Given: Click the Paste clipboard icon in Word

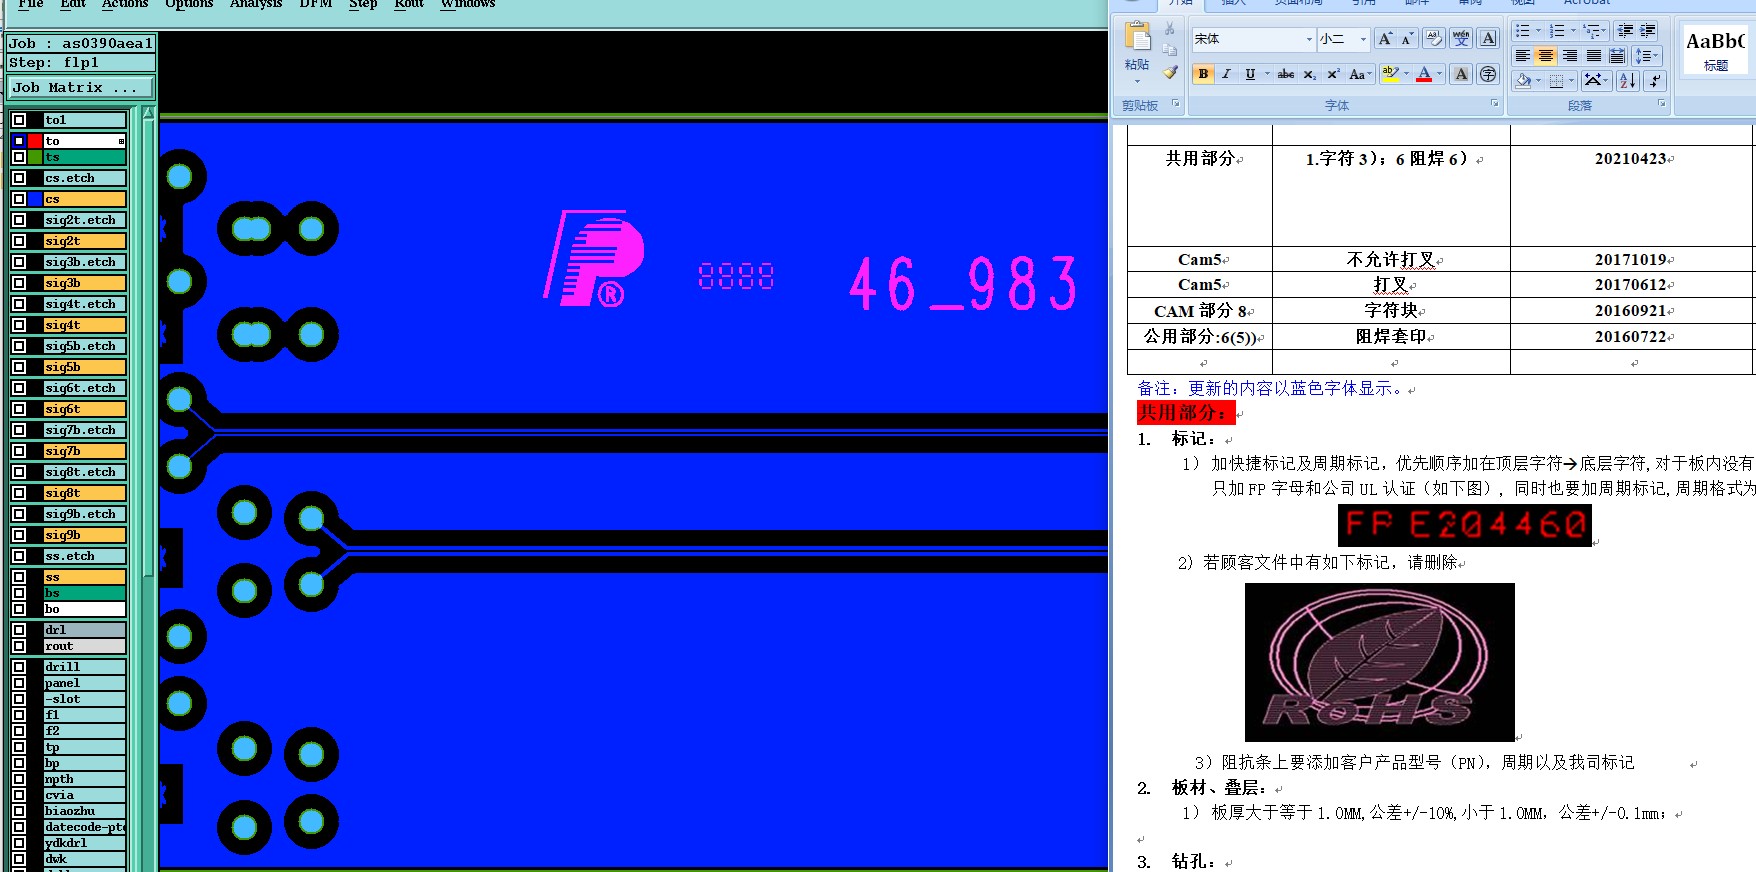Looking at the screenshot, I should click(x=1137, y=38).
